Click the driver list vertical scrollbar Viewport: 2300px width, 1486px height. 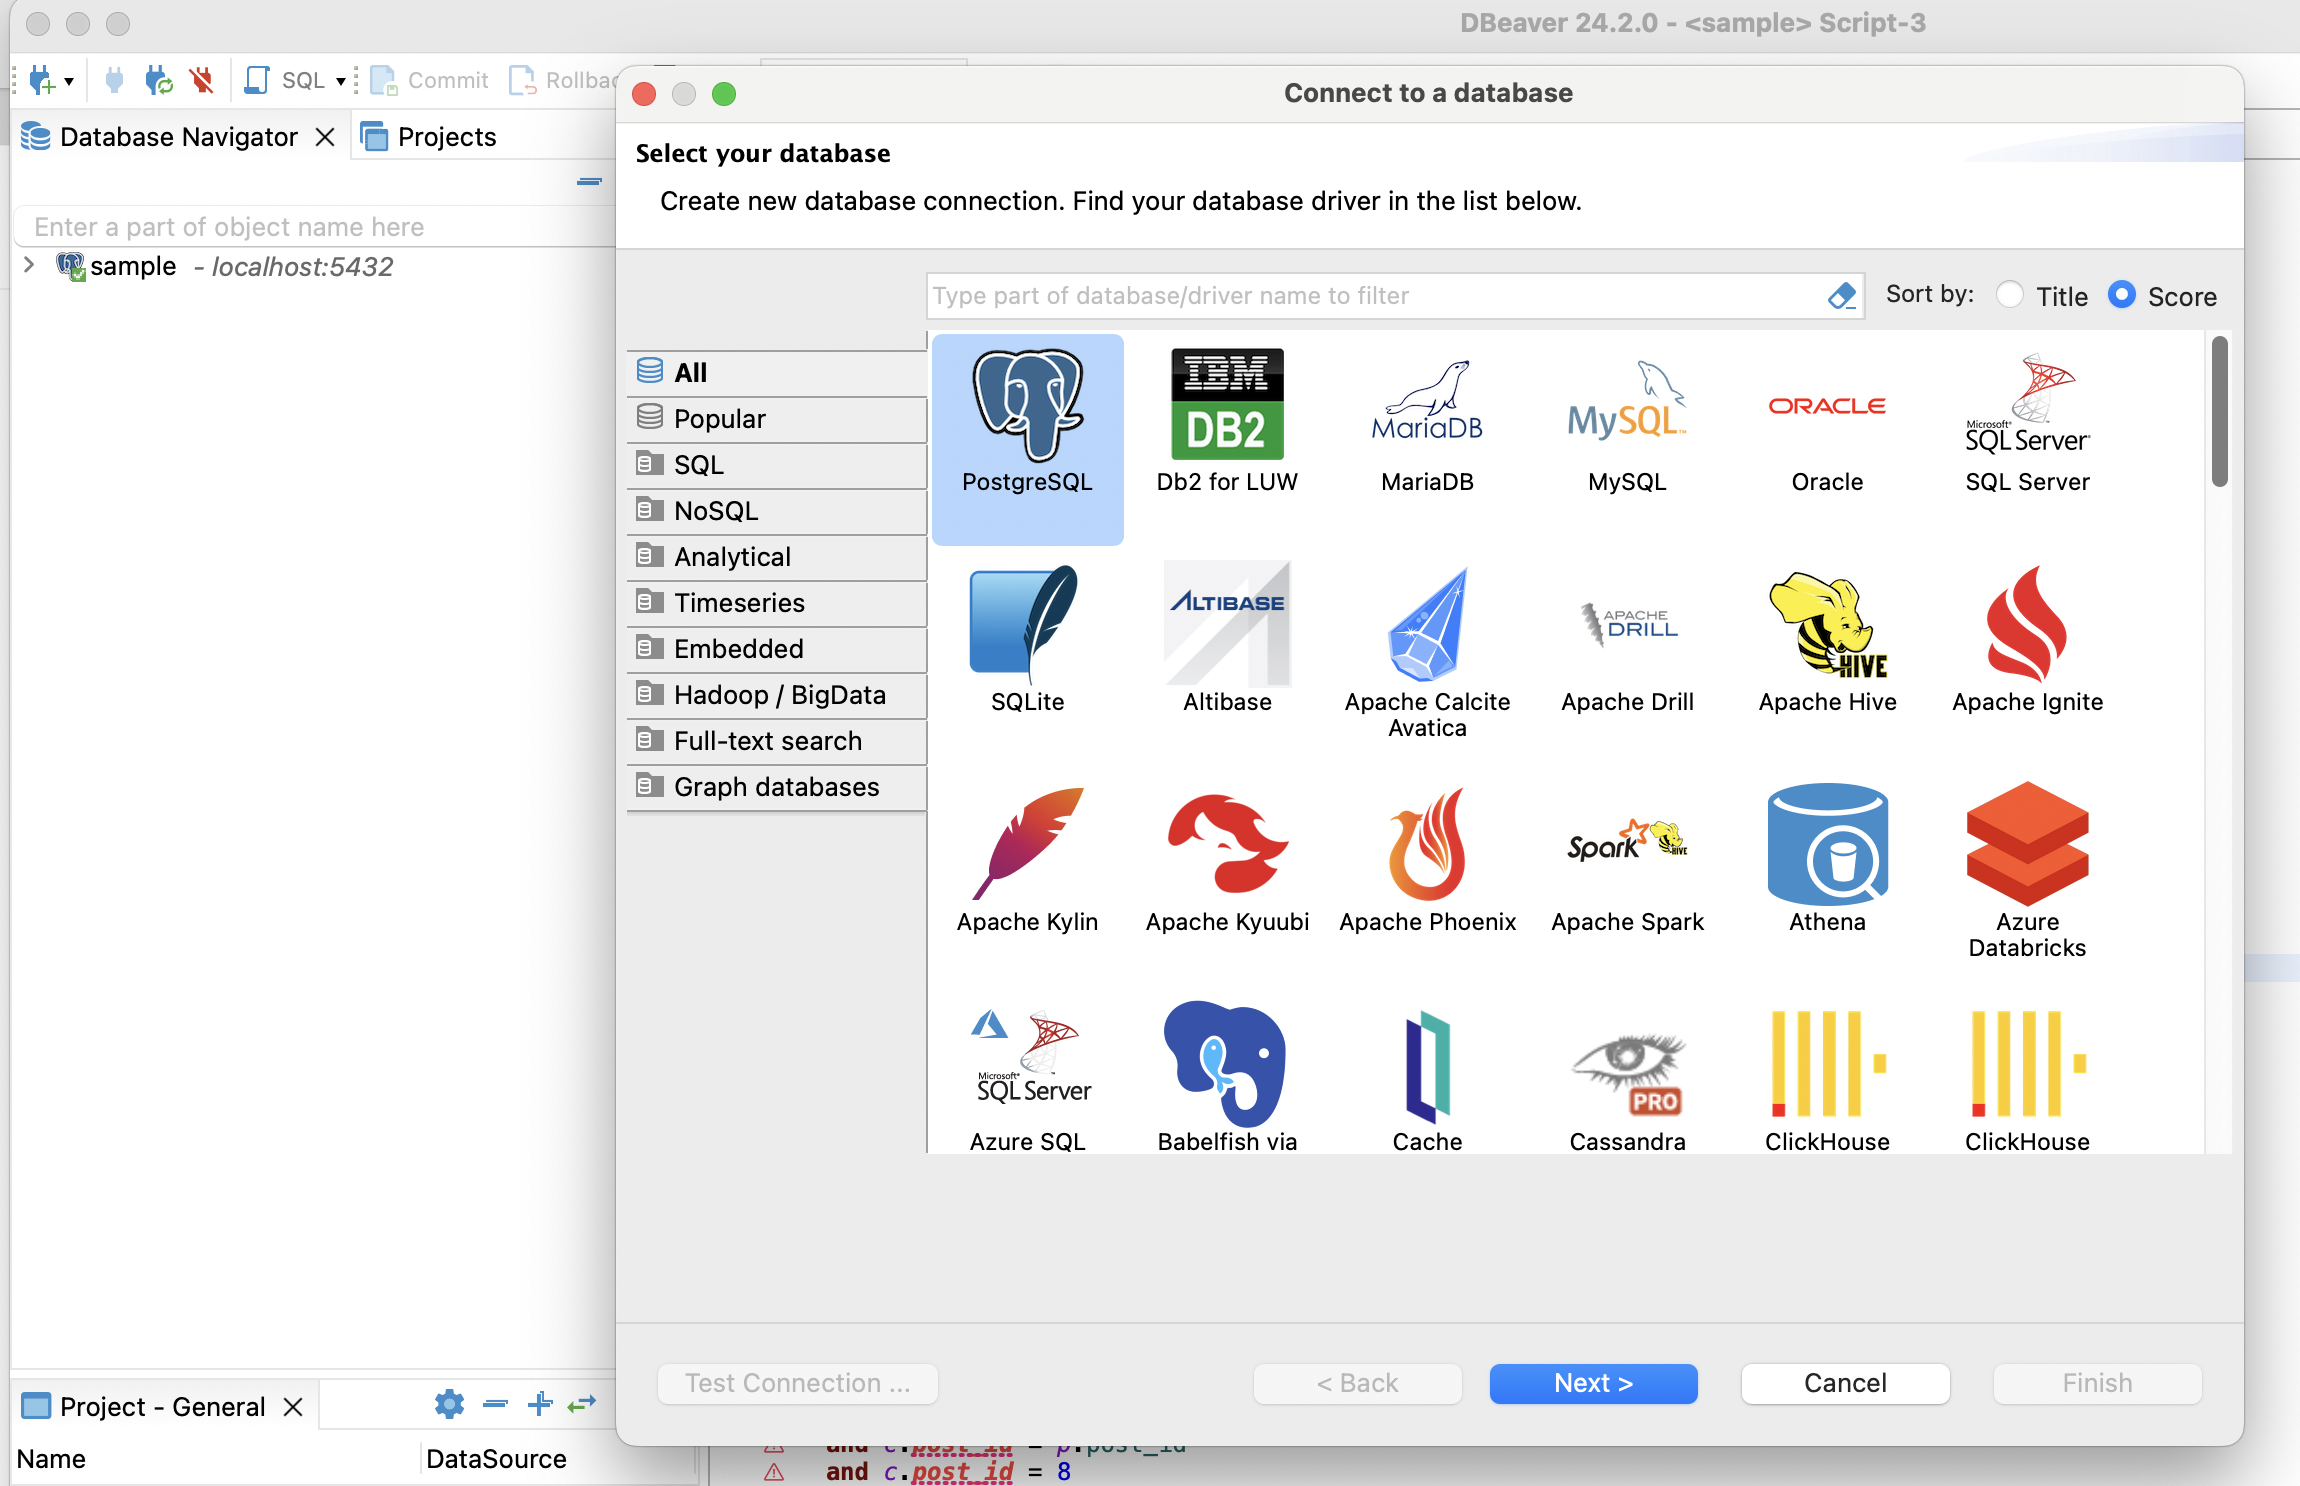point(2219,412)
